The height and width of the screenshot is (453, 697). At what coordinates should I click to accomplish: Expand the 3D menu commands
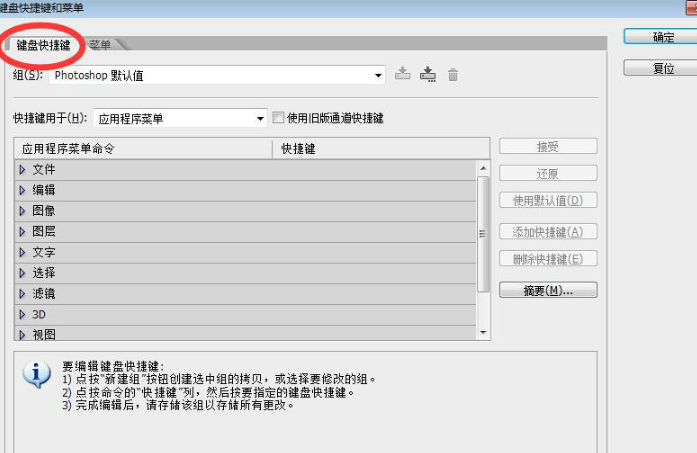point(22,314)
